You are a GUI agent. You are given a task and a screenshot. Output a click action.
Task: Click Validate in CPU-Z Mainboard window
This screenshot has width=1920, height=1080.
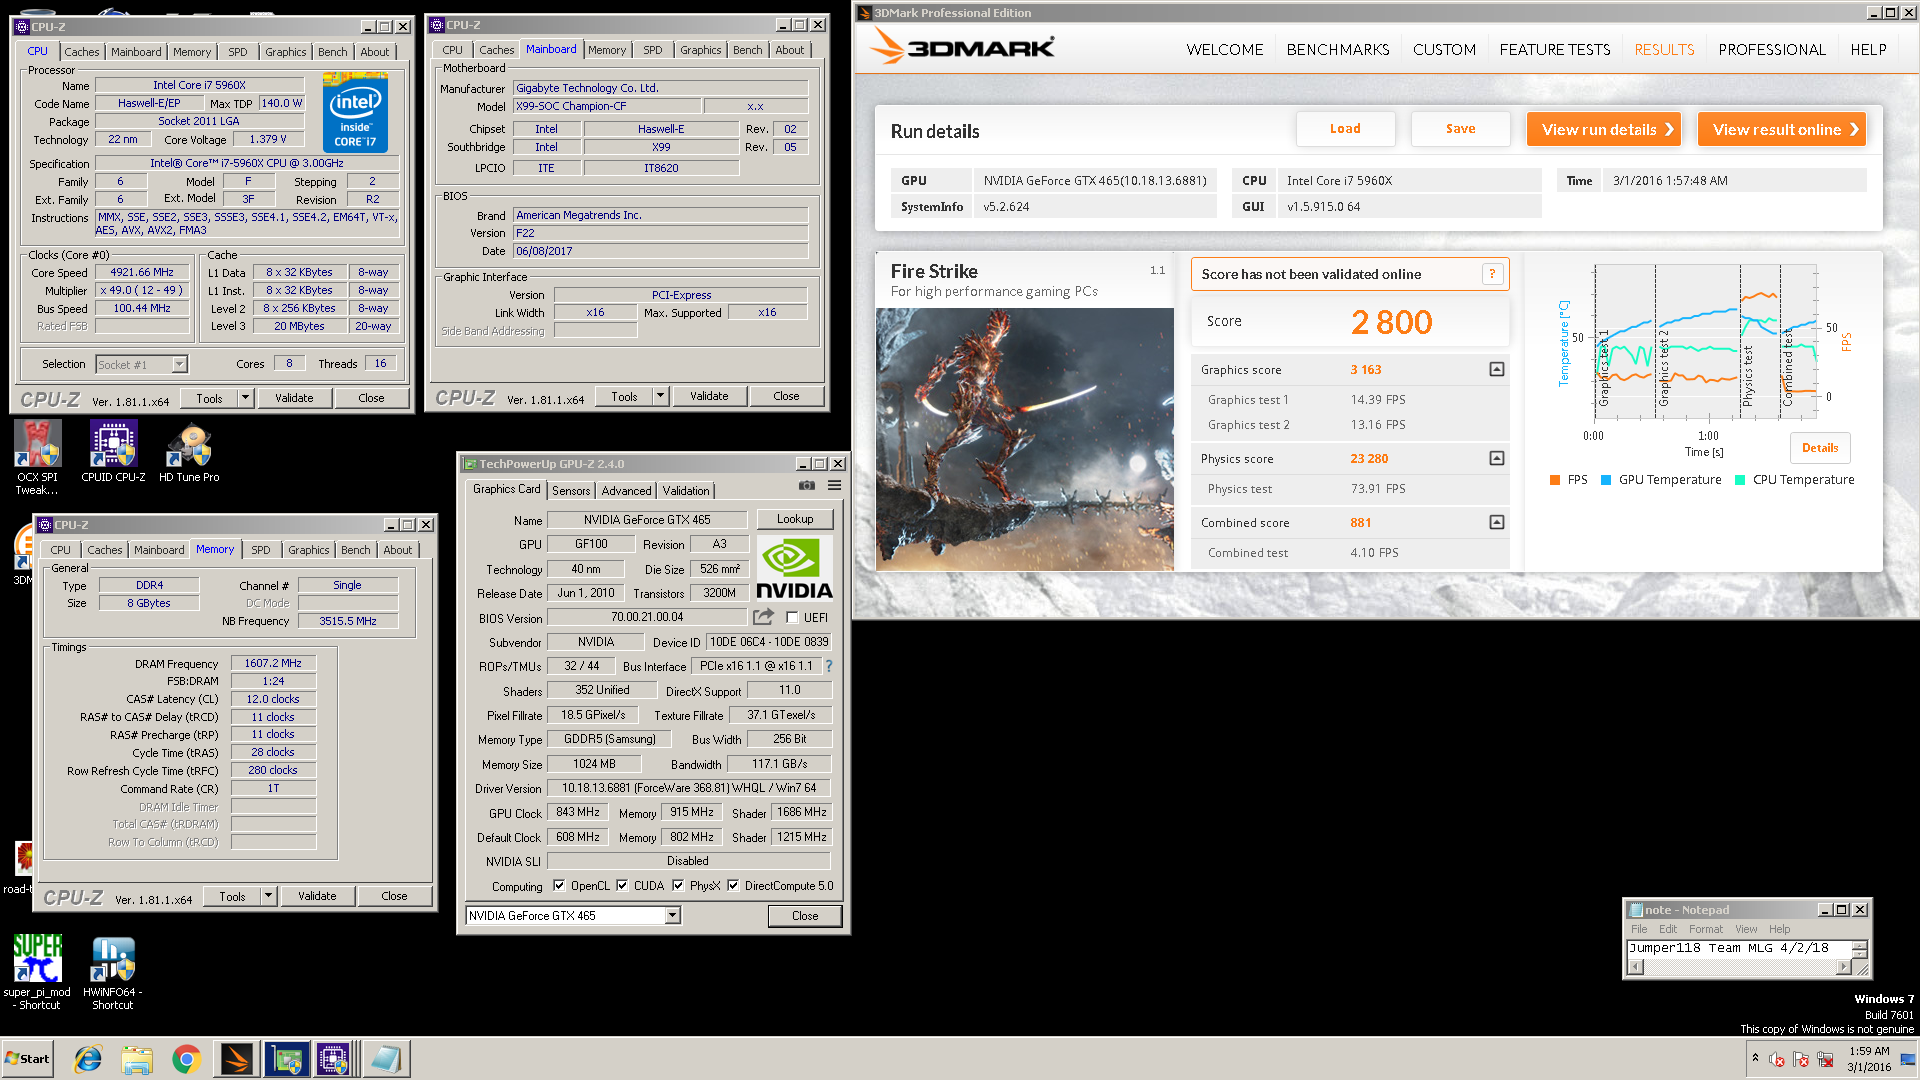point(709,396)
